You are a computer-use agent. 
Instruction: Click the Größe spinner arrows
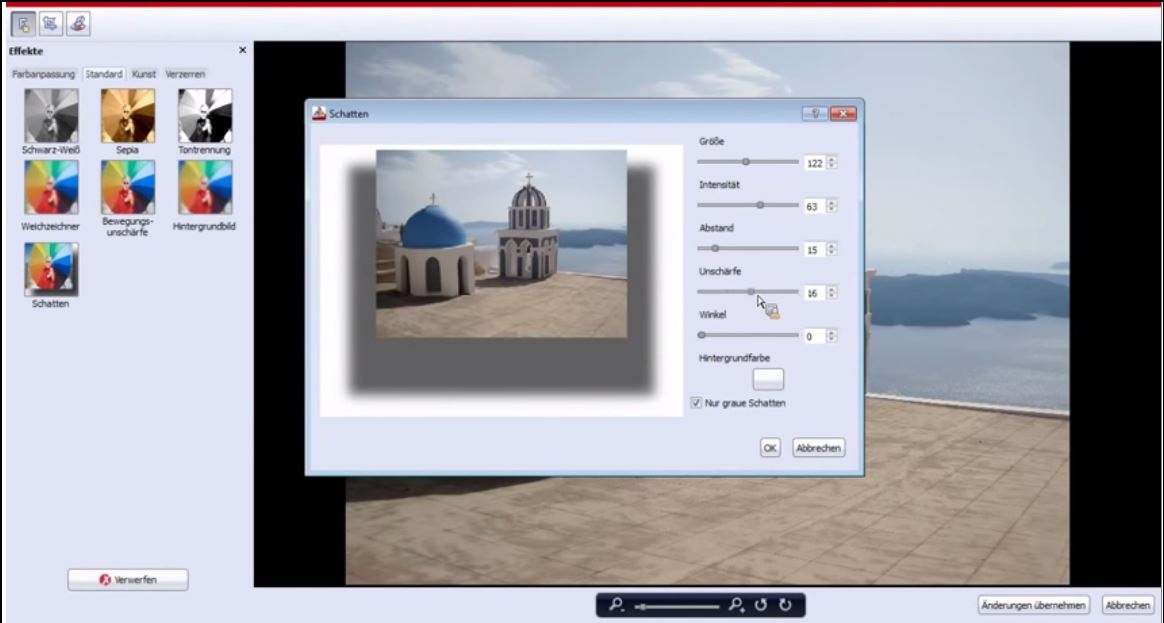832,163
